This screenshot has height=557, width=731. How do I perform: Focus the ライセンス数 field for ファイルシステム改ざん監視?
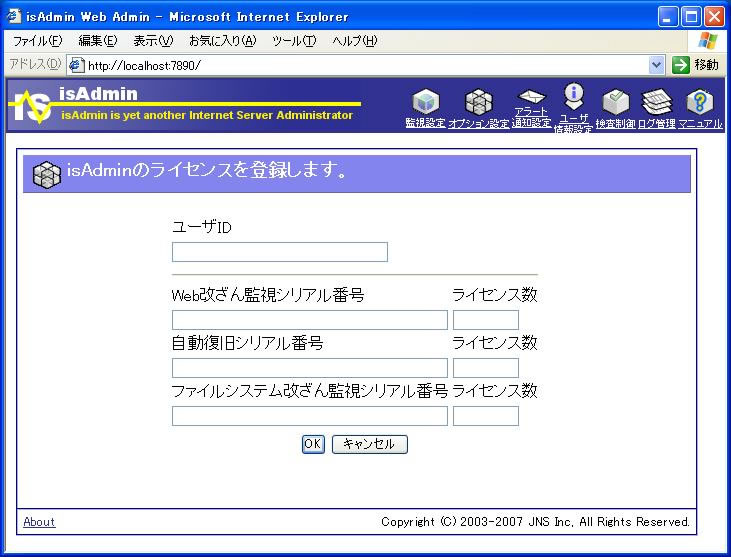click(x=485, y=416)
